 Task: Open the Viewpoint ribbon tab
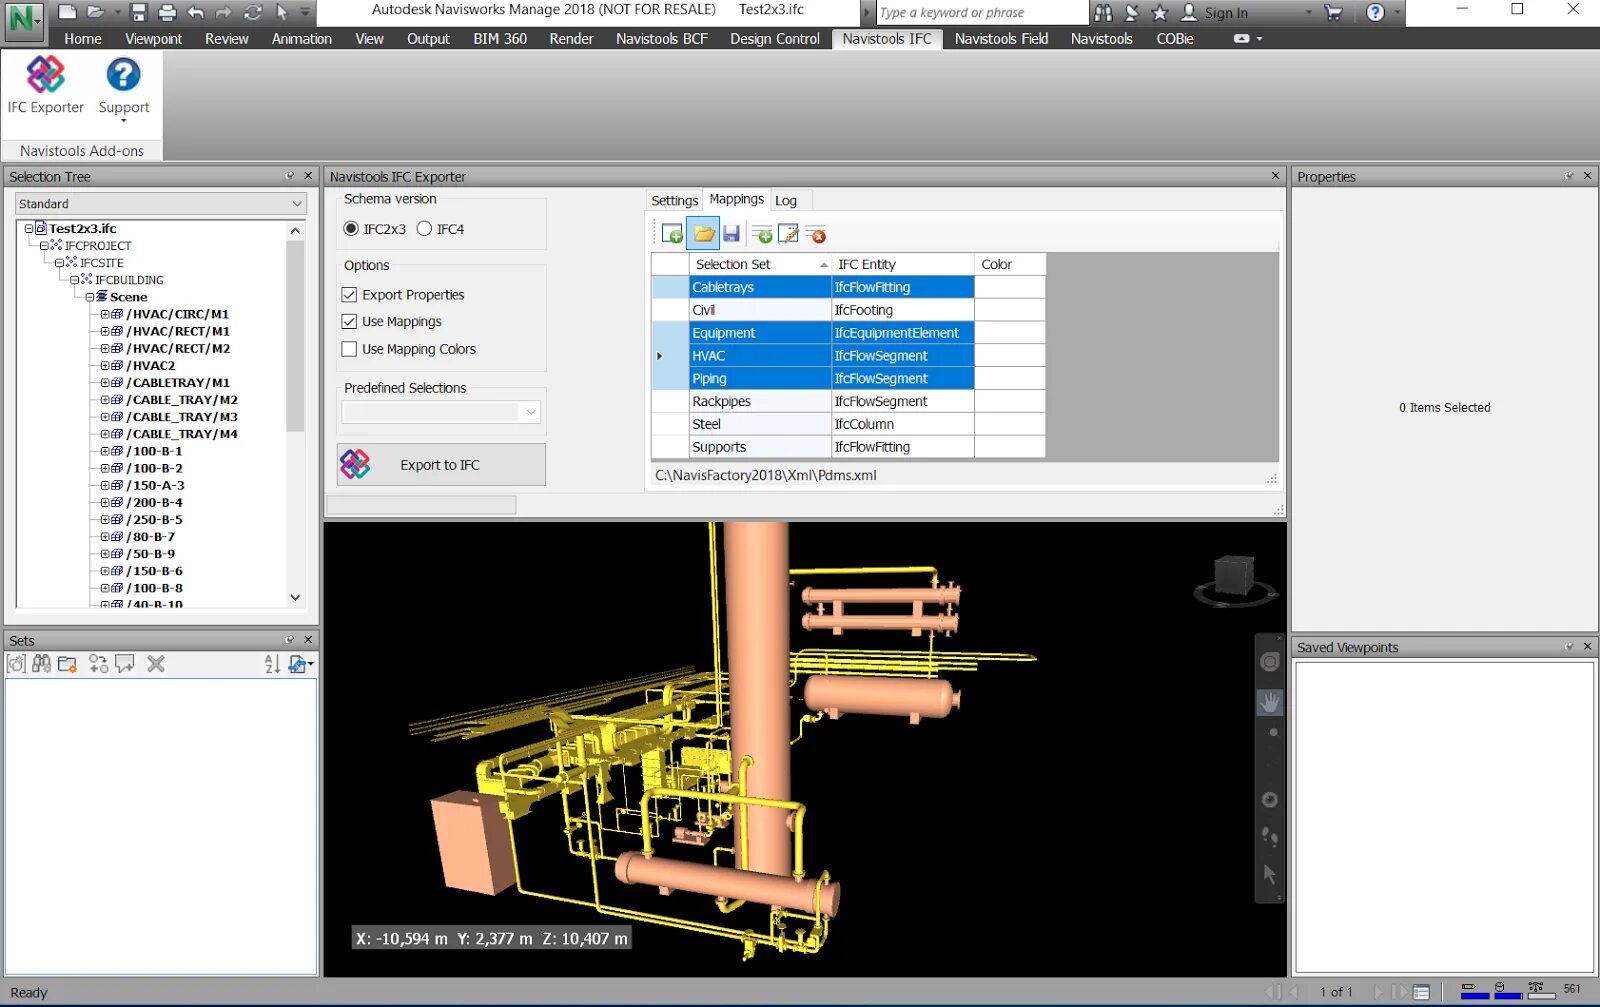(x=153, y=39)
